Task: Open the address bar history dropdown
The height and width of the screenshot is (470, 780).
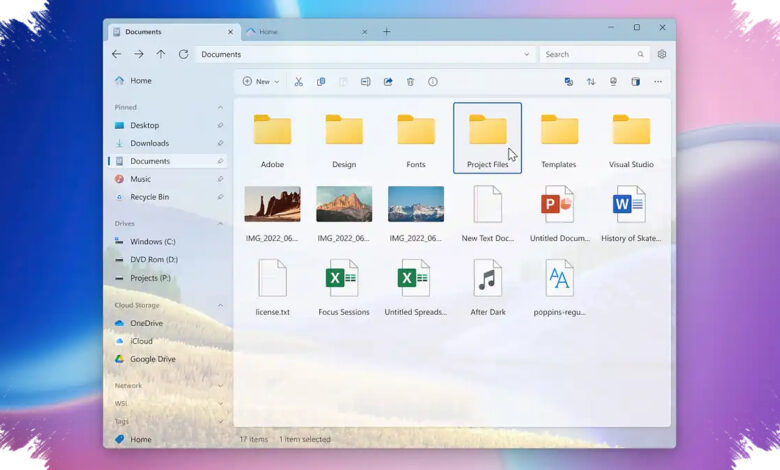Action: pyautogui.click(x=526, y=54)
